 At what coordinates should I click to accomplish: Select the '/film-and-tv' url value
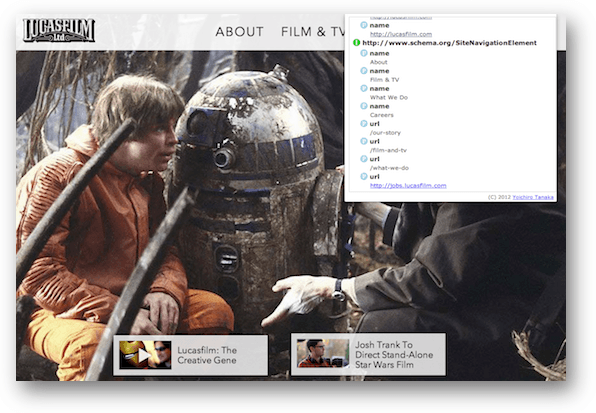[x=388, y=150]
